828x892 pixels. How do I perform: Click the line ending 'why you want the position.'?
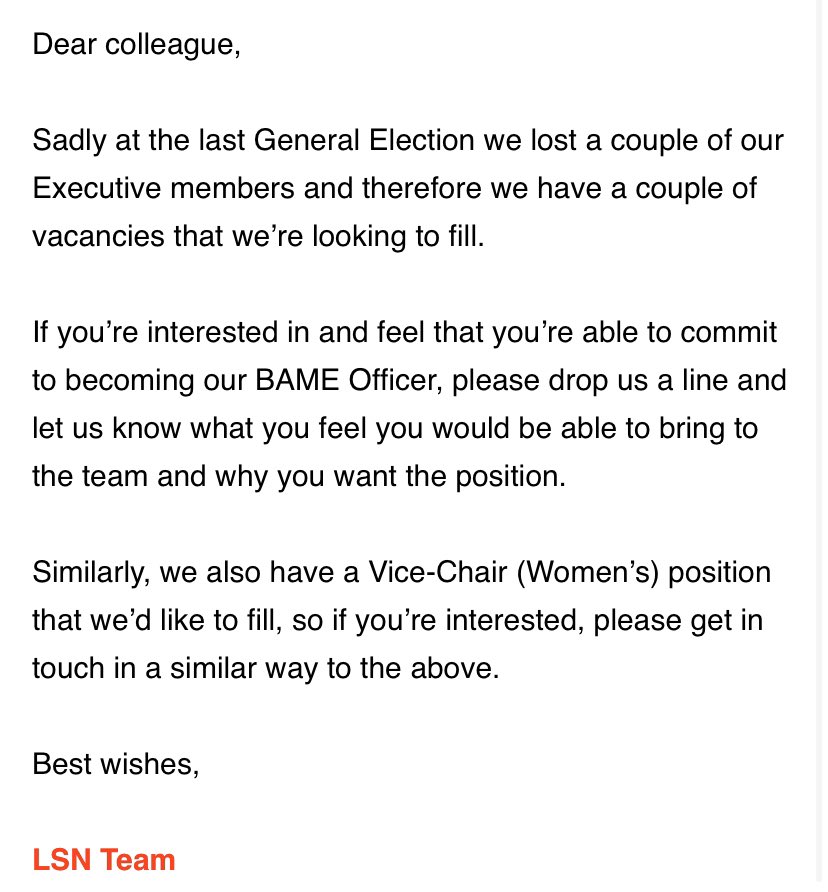pyautogui.click(x=299, y=477)
